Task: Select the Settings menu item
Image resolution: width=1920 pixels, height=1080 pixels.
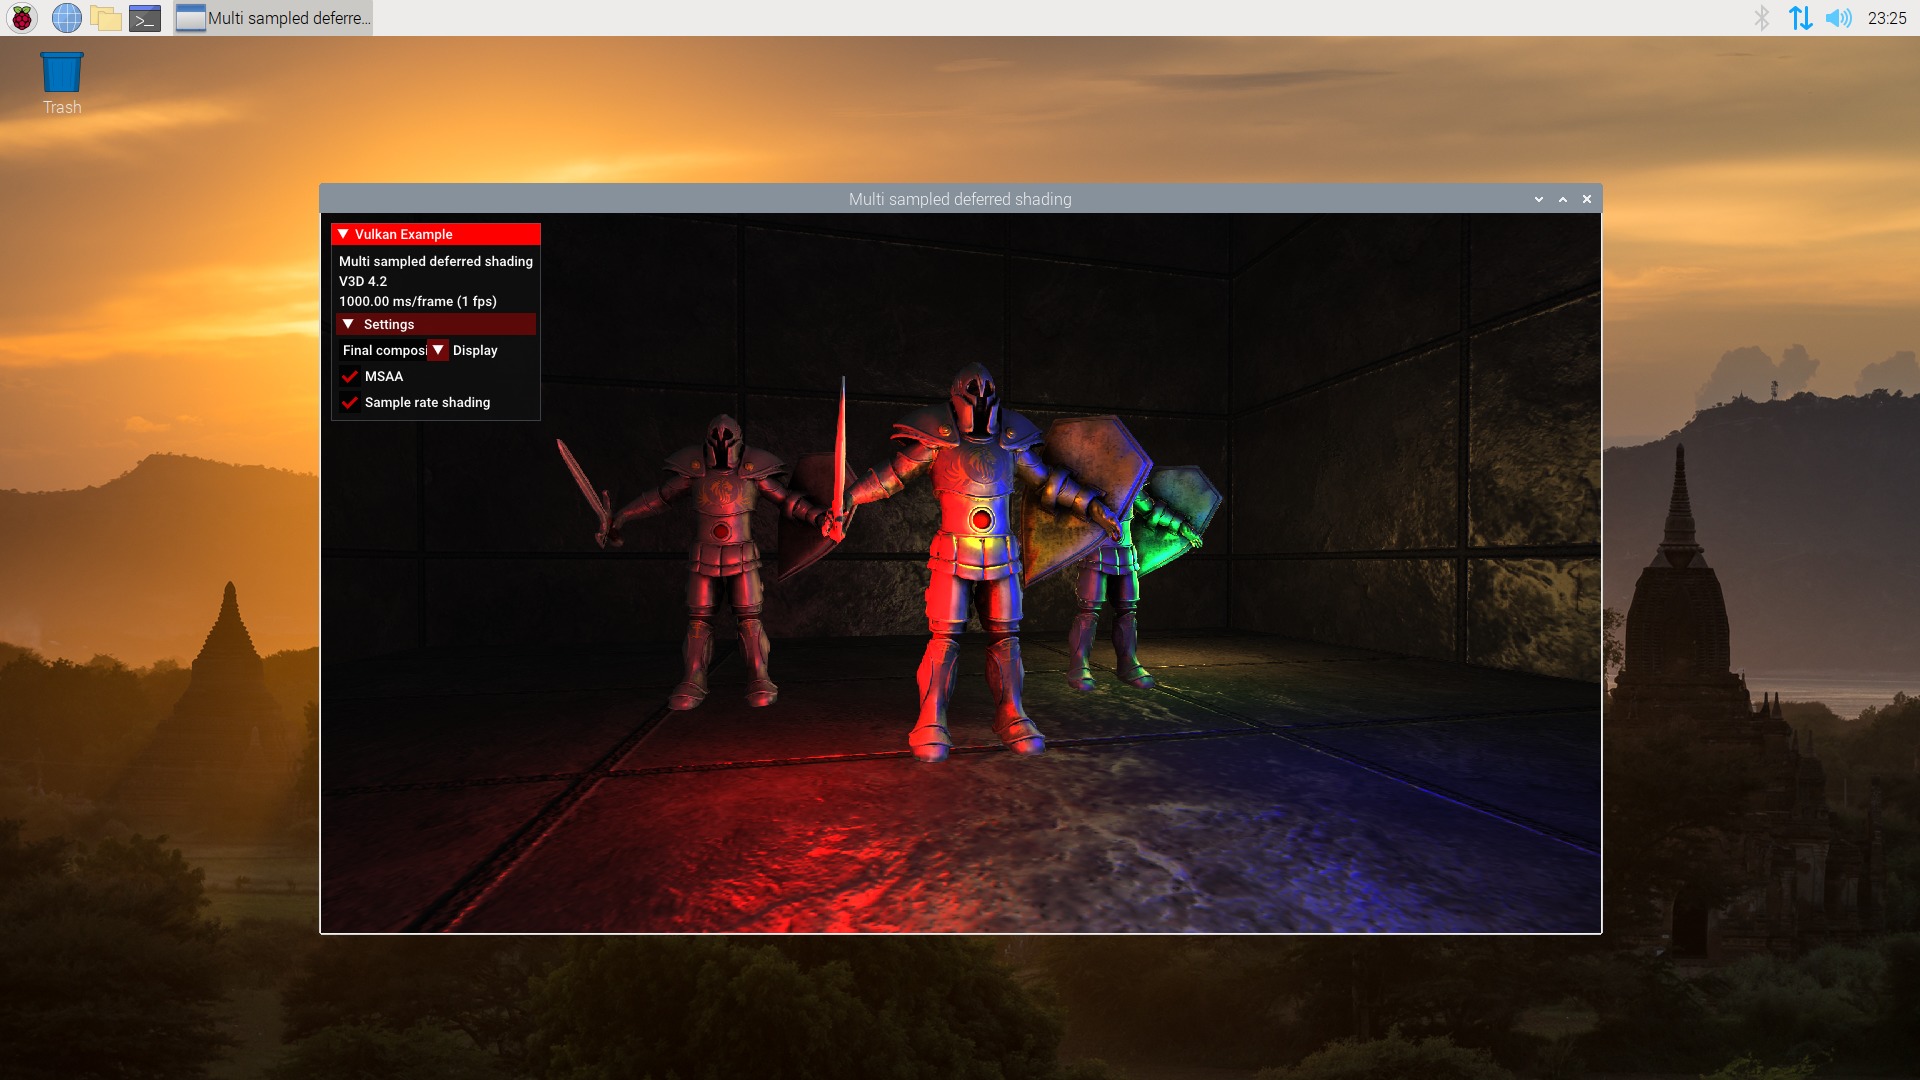Action: [389, 323]
